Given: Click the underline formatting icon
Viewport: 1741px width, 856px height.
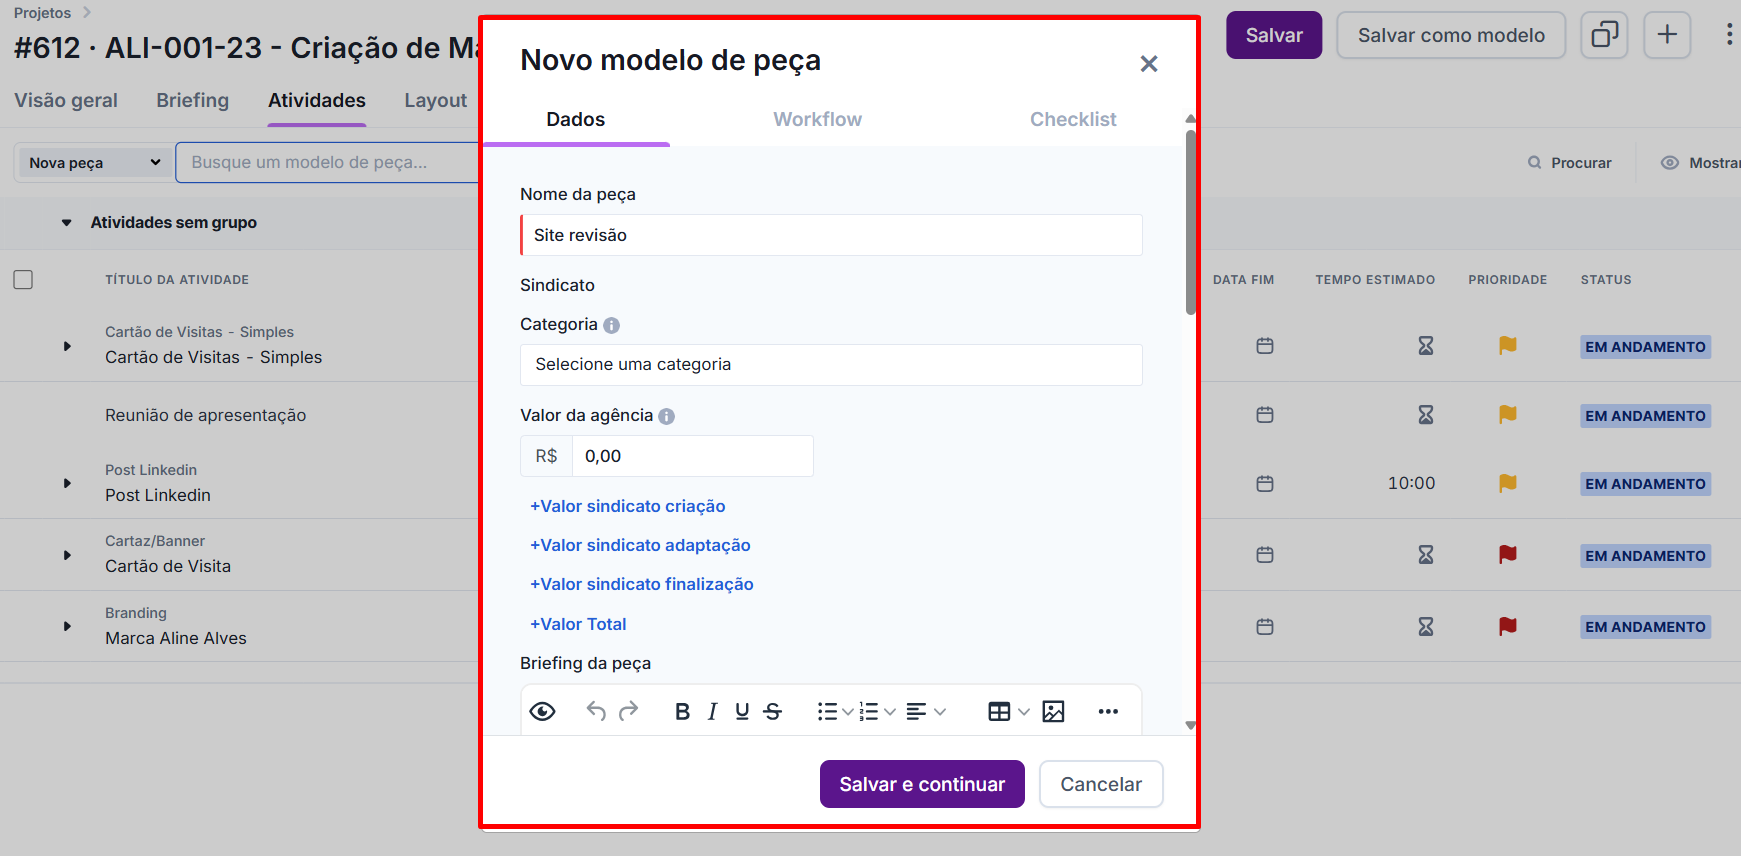Looking at the screenshot, I should pos(742,711).
